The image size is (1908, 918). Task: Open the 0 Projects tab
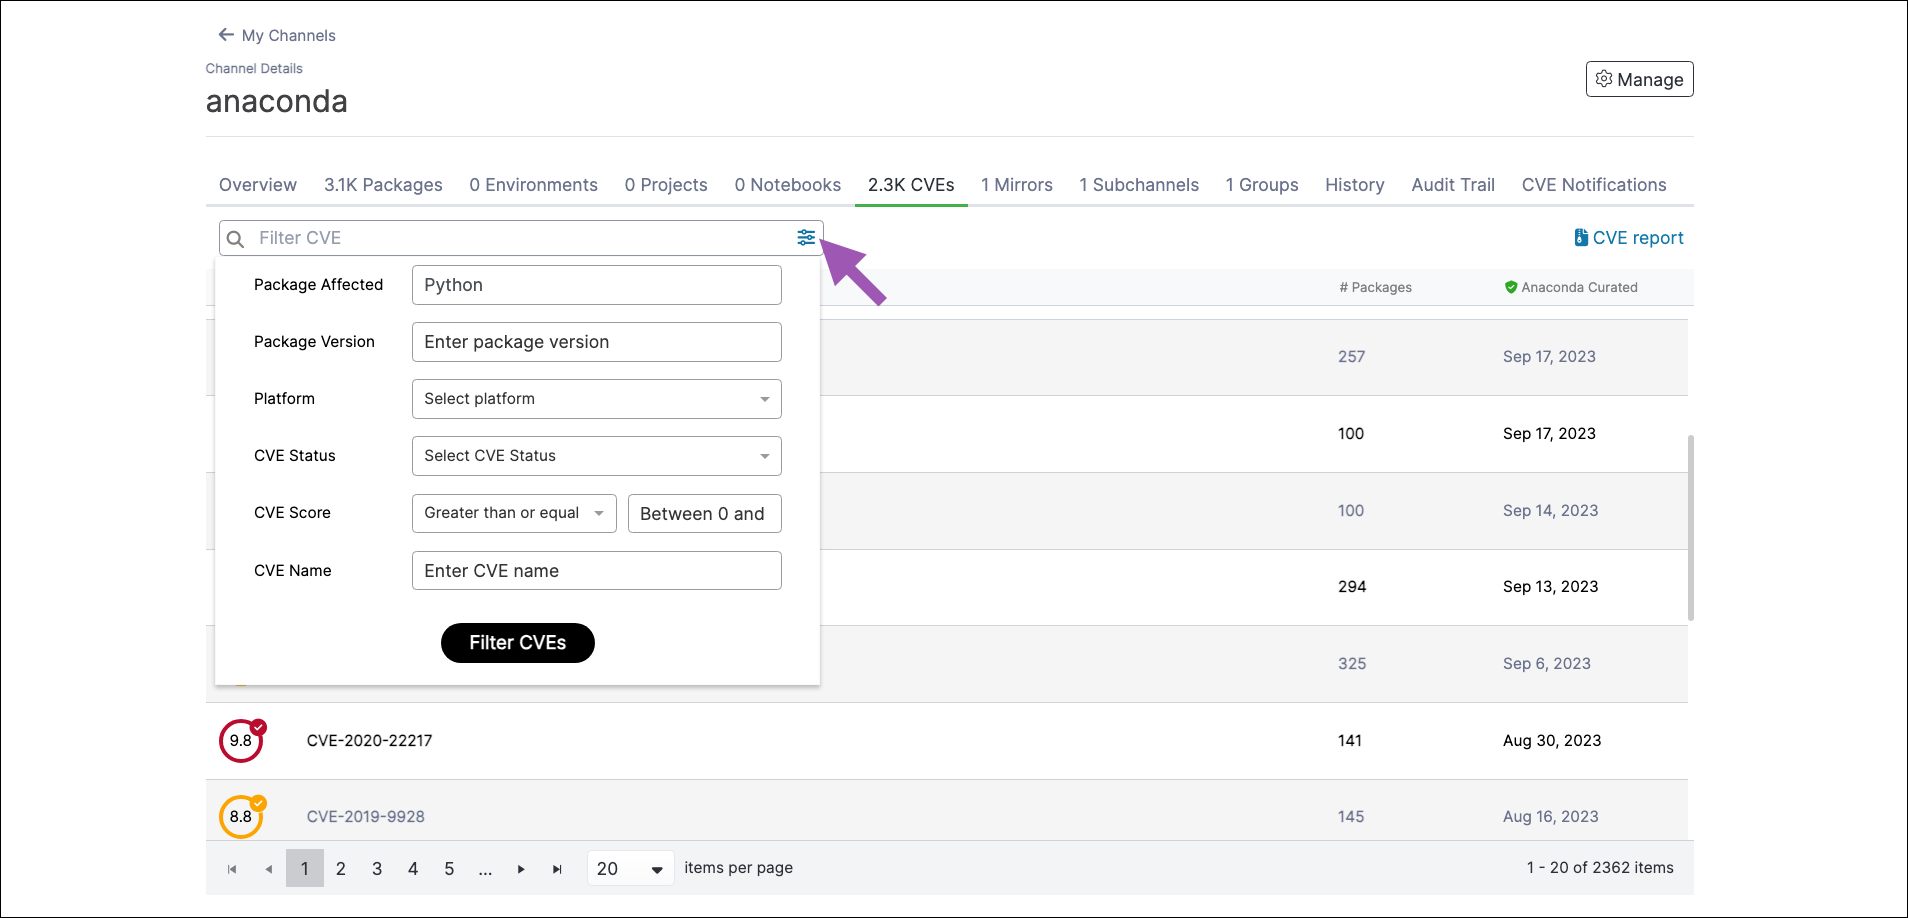(666, 185)
